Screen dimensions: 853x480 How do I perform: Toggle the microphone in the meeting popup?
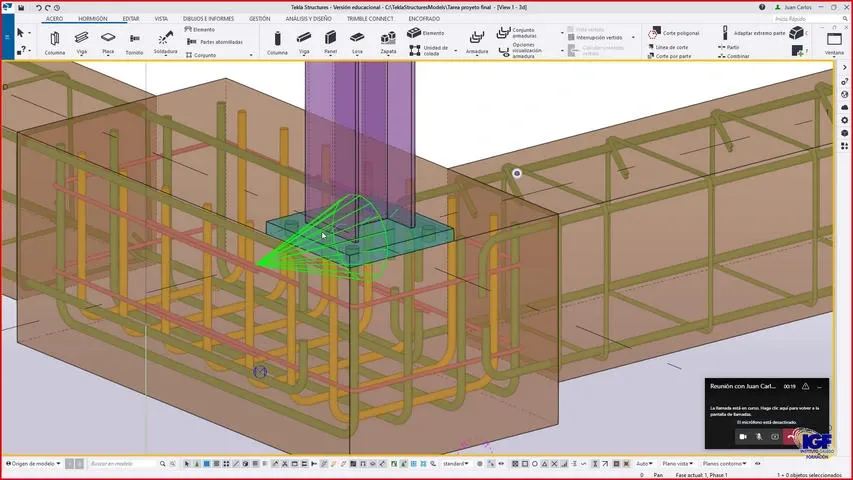point(759,436)
